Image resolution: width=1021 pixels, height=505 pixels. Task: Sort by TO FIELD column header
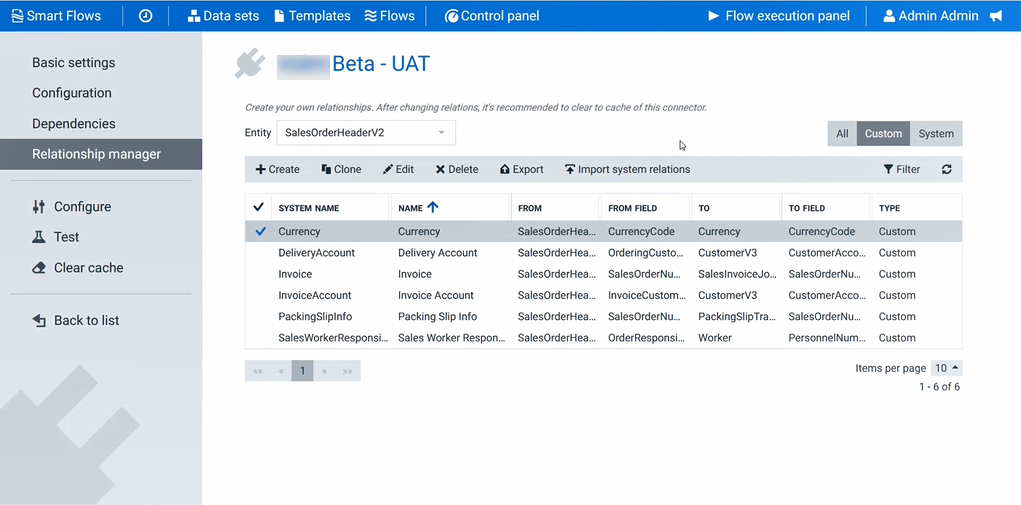click(x=807, y=208)
